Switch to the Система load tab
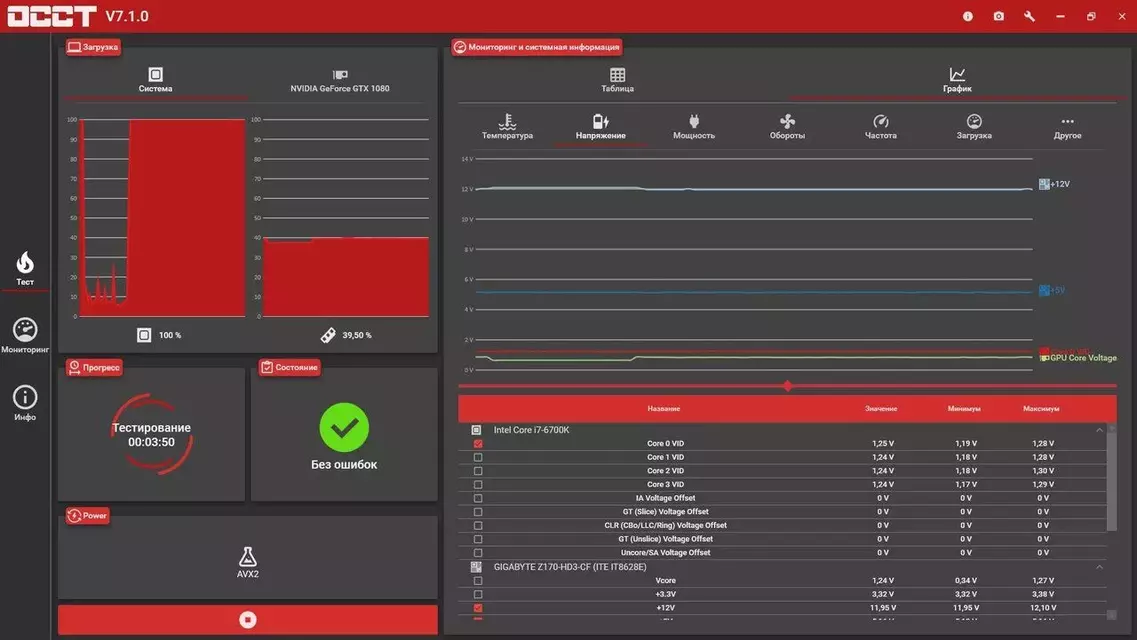Viewport: 1137px width, 640px height. click(155, 80)
